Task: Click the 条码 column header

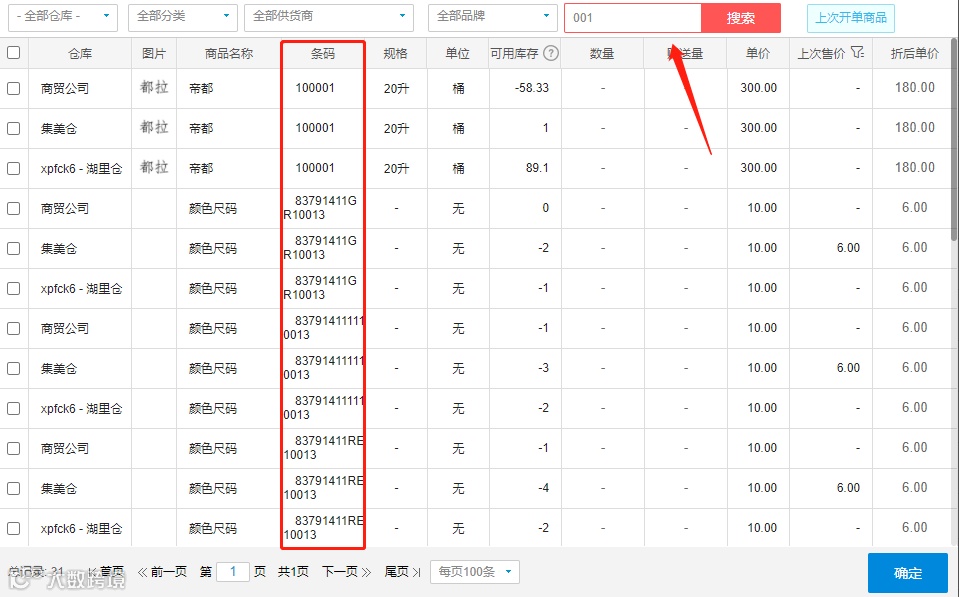Action: coord(322,54)
